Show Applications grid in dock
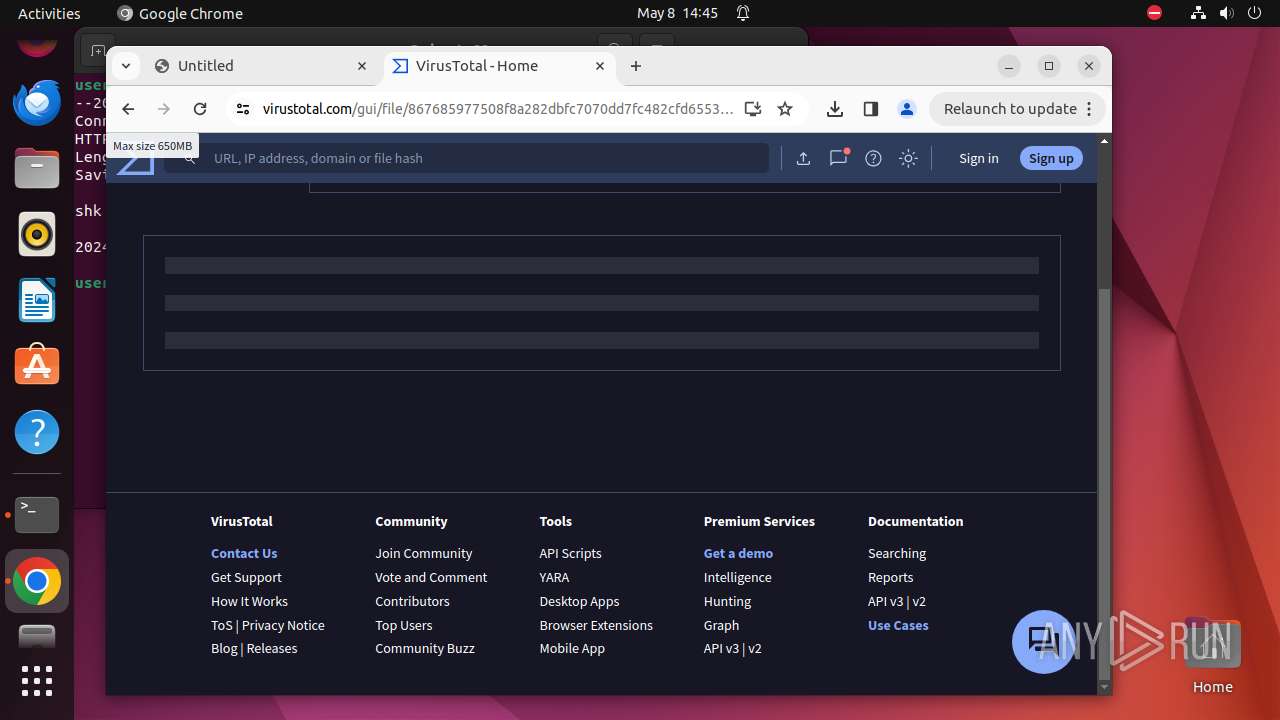The width and height of the screenshot is (1280, 720). click(37, 681)
